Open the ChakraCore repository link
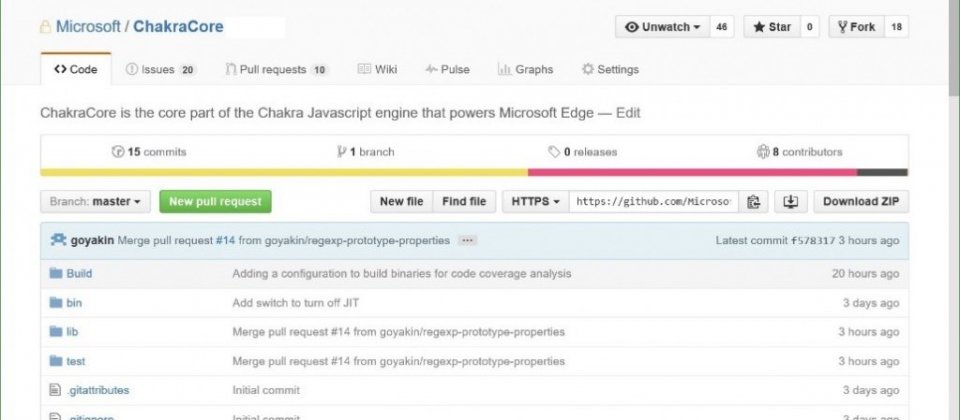 tap(178, 27)
